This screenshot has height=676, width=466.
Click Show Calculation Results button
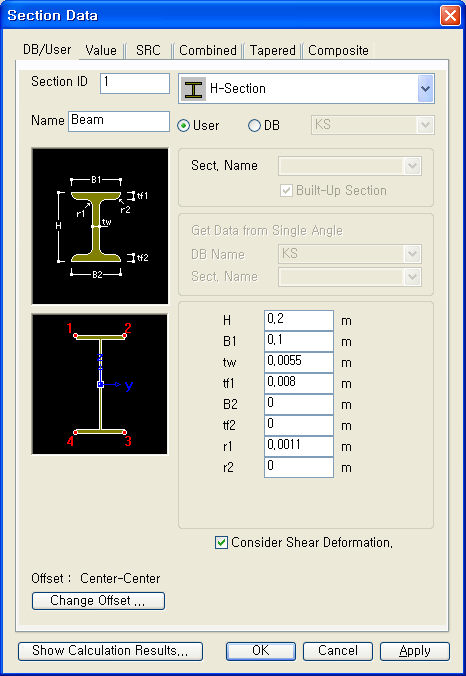[110, 651]
